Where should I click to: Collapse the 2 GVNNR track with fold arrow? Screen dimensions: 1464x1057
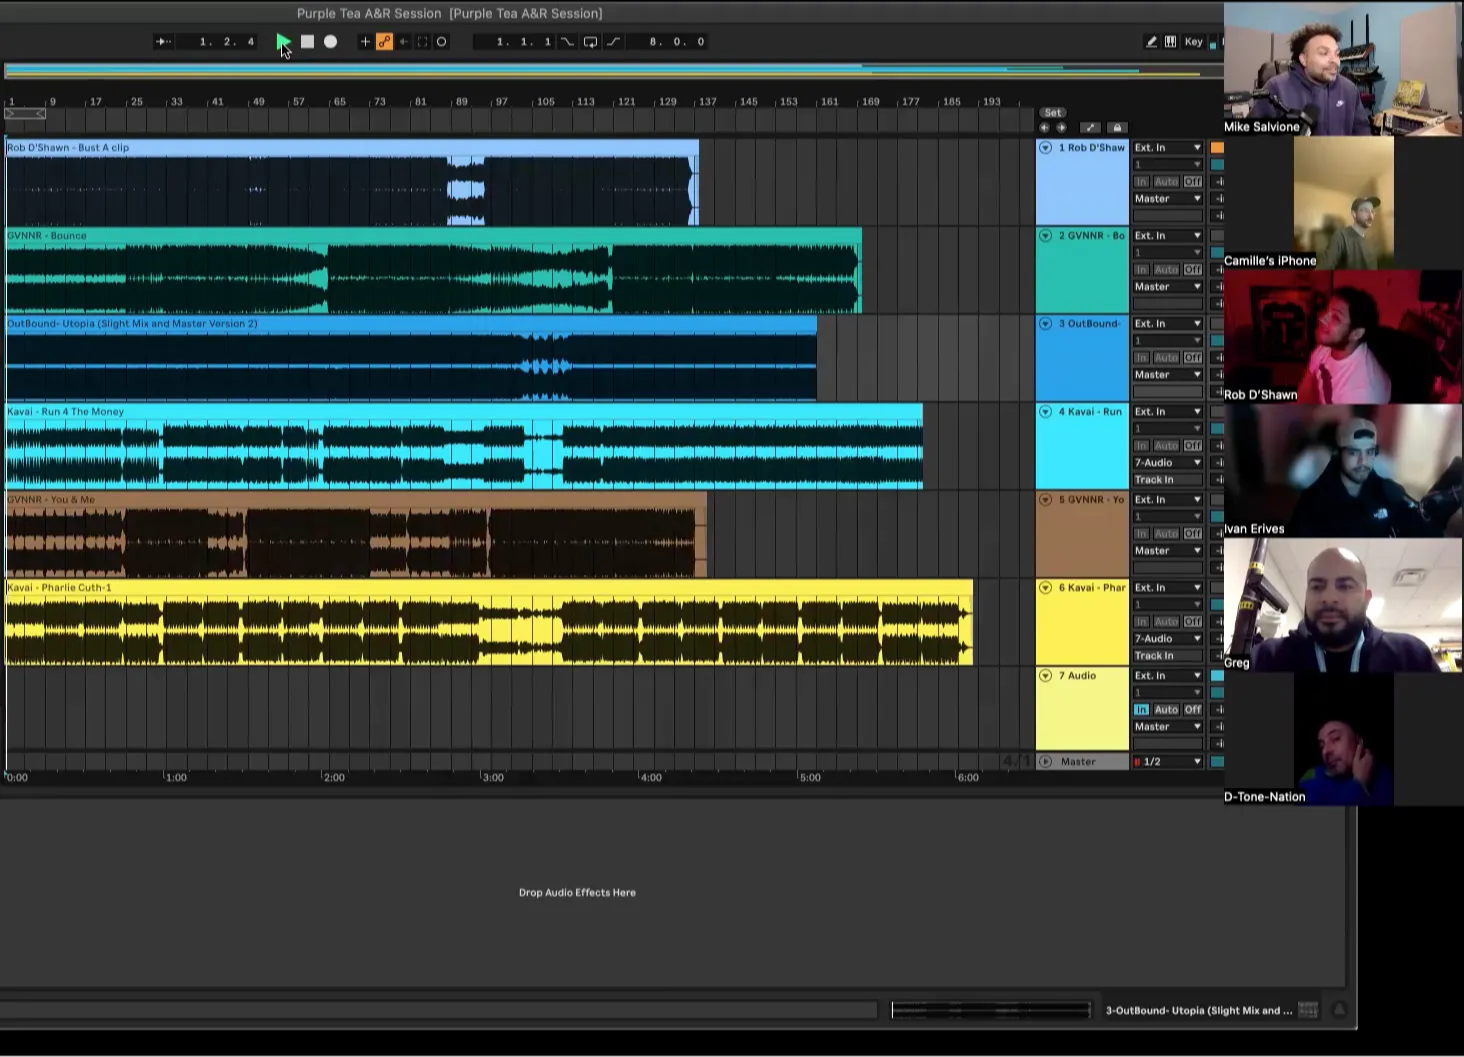[x=1046, y=236]
